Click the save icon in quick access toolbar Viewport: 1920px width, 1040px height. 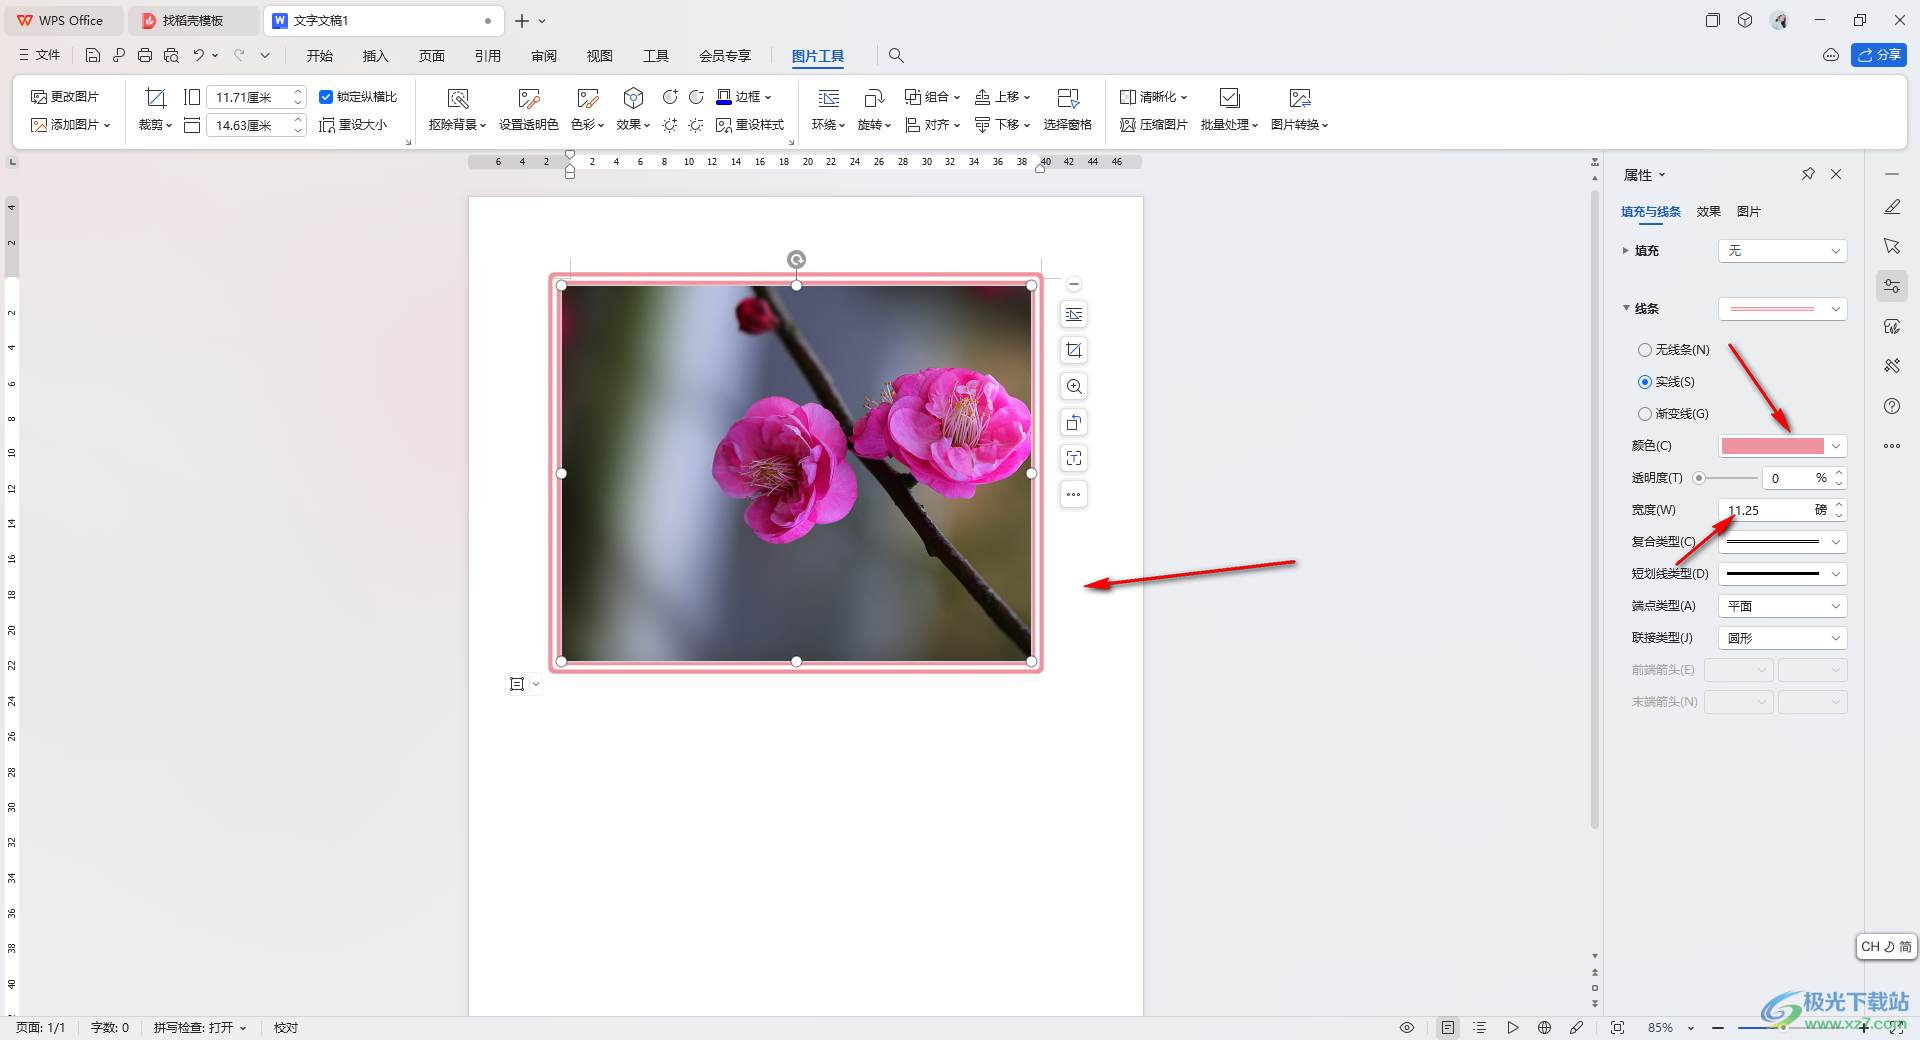[93, 56]
